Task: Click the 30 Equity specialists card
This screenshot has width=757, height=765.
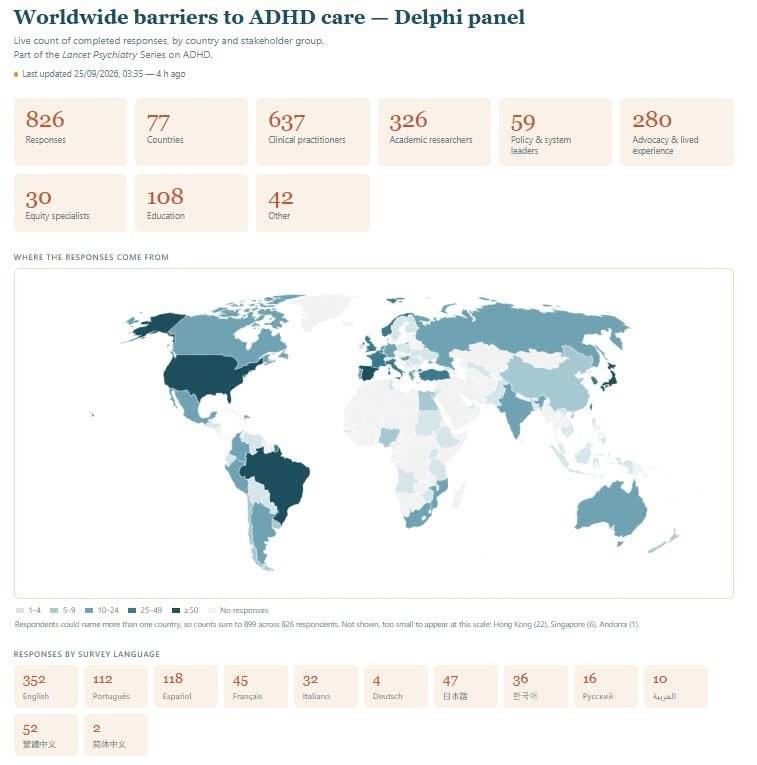Action: pos(70,203)
